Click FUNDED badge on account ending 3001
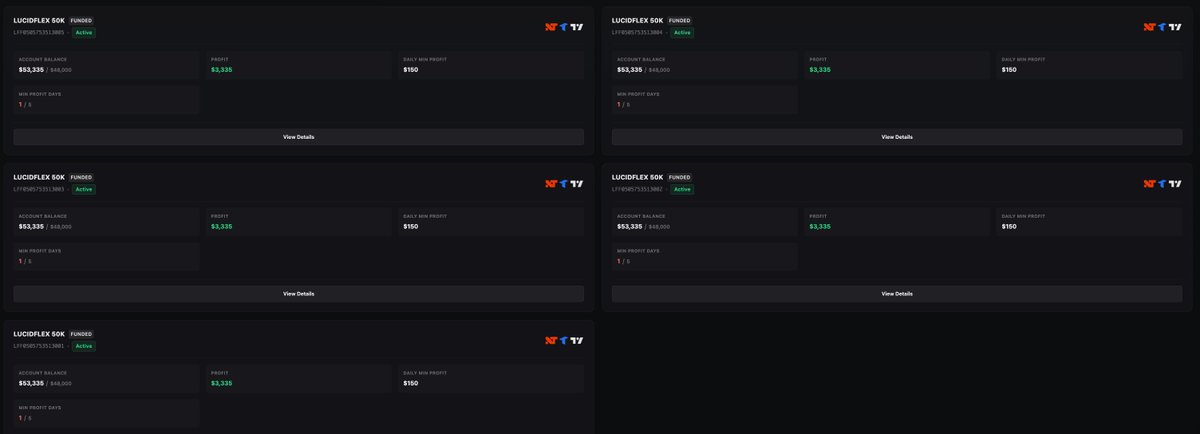This screenshot has height=434, width=1200. coord(81,334)
